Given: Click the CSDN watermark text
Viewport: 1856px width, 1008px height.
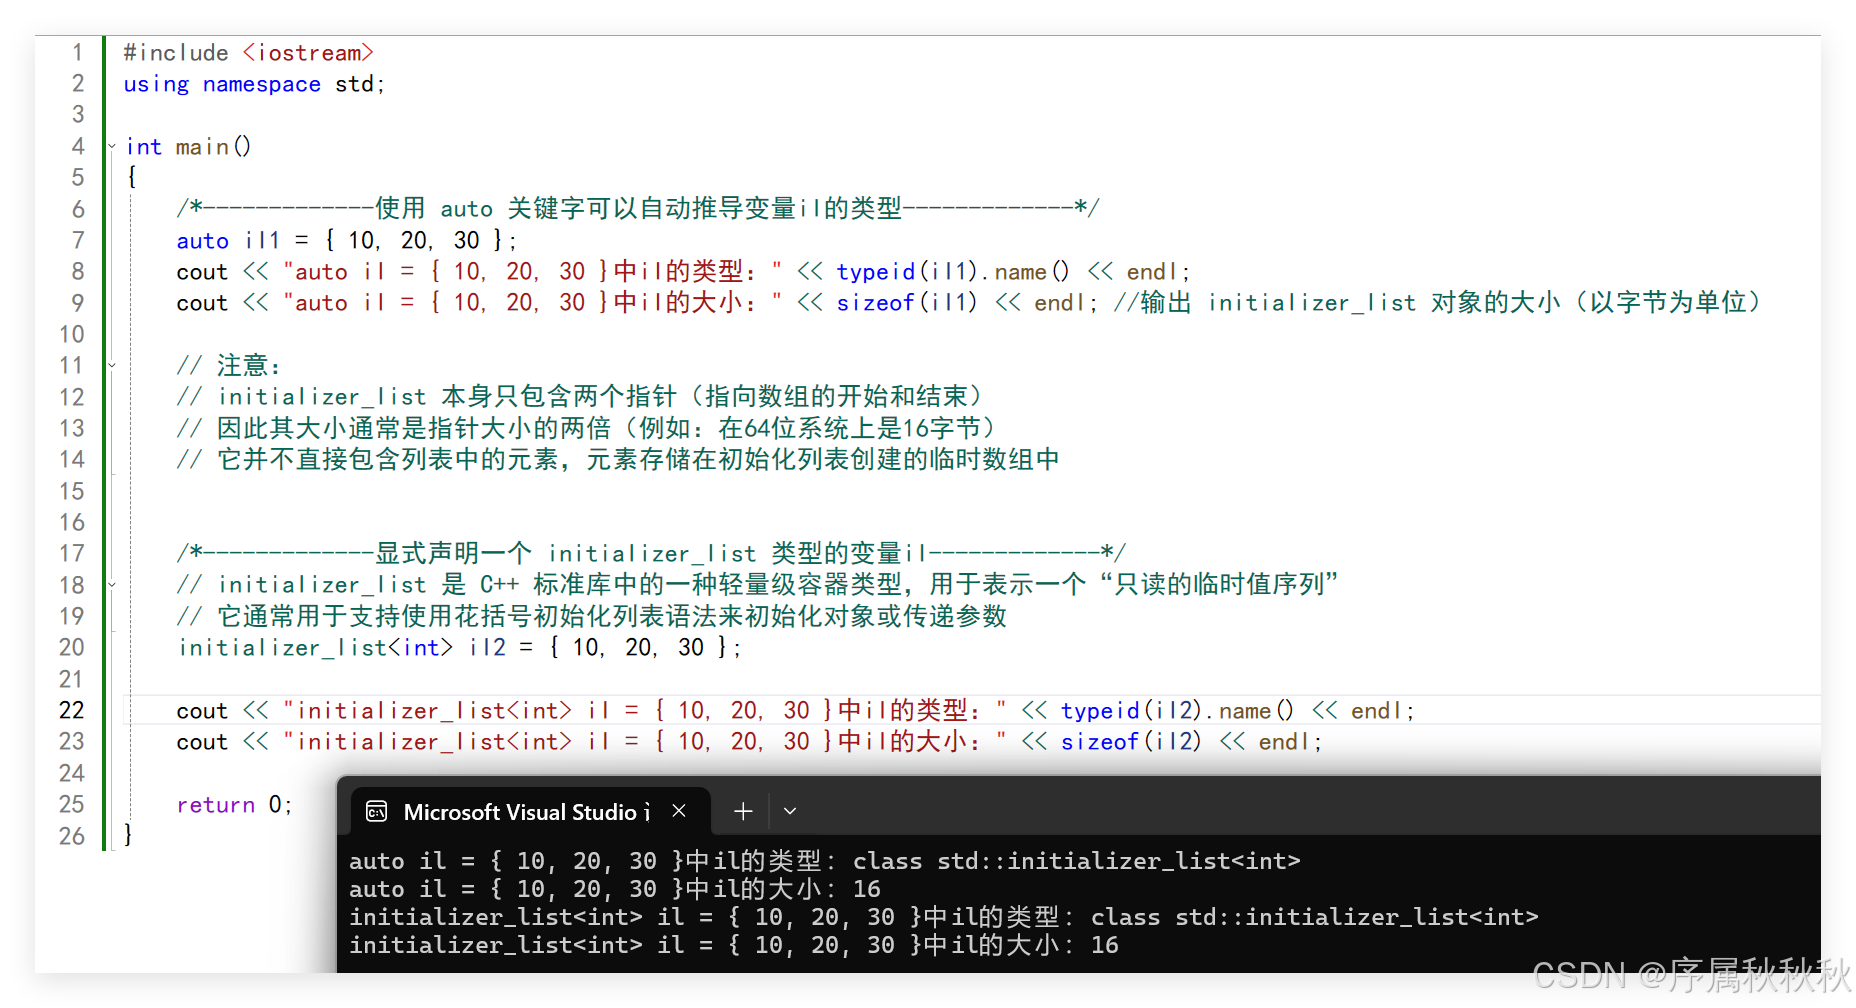Looking at the screenshot, I should tap(1690, 975).
